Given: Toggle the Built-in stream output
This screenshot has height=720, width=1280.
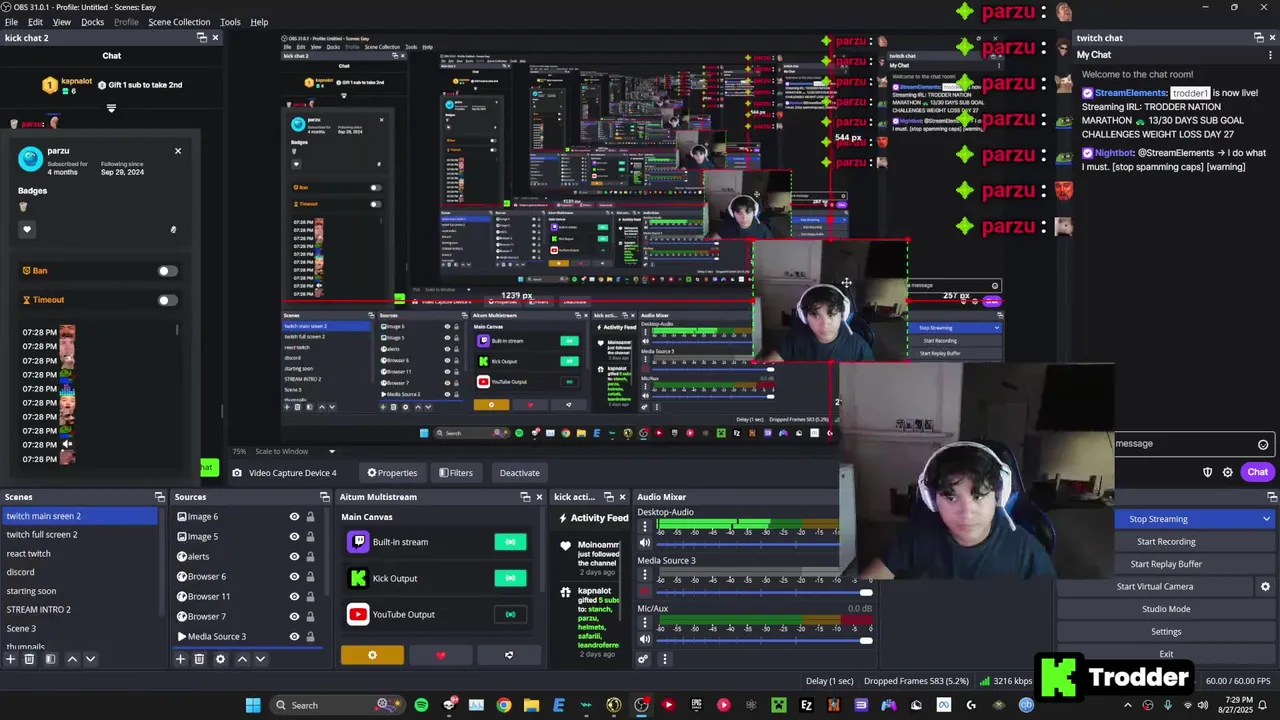Looking at the screenshot, I should (x=510, y=542).
